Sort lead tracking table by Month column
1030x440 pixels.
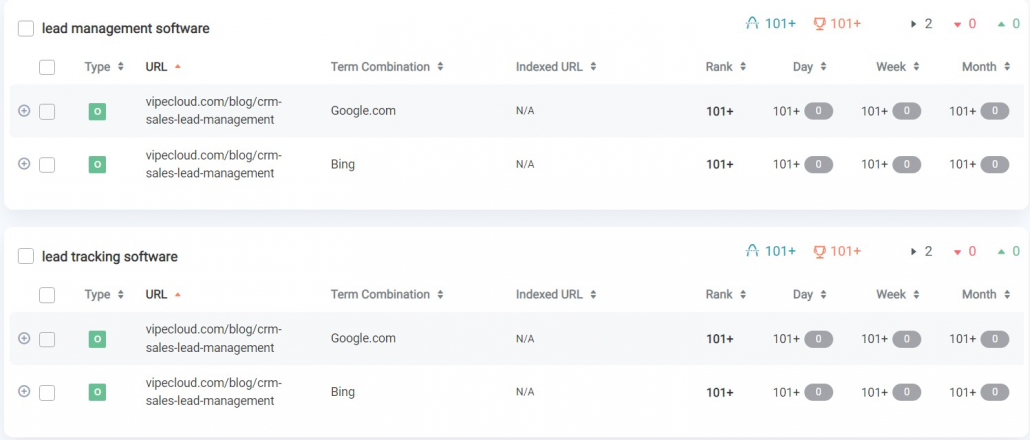pyautogui.click(x=986, y=294)
